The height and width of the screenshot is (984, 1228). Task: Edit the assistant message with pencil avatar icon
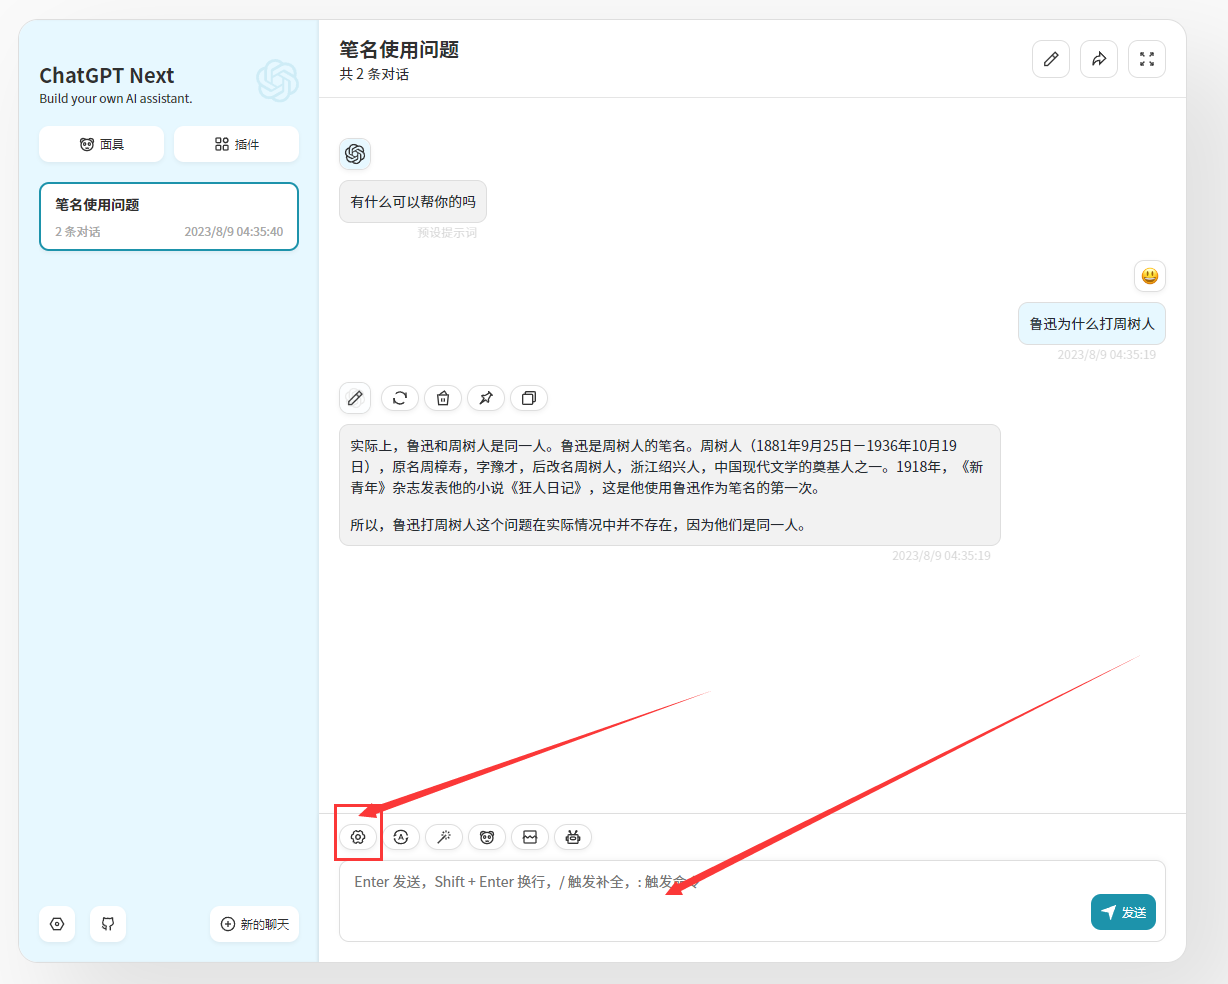coord(355,398)
